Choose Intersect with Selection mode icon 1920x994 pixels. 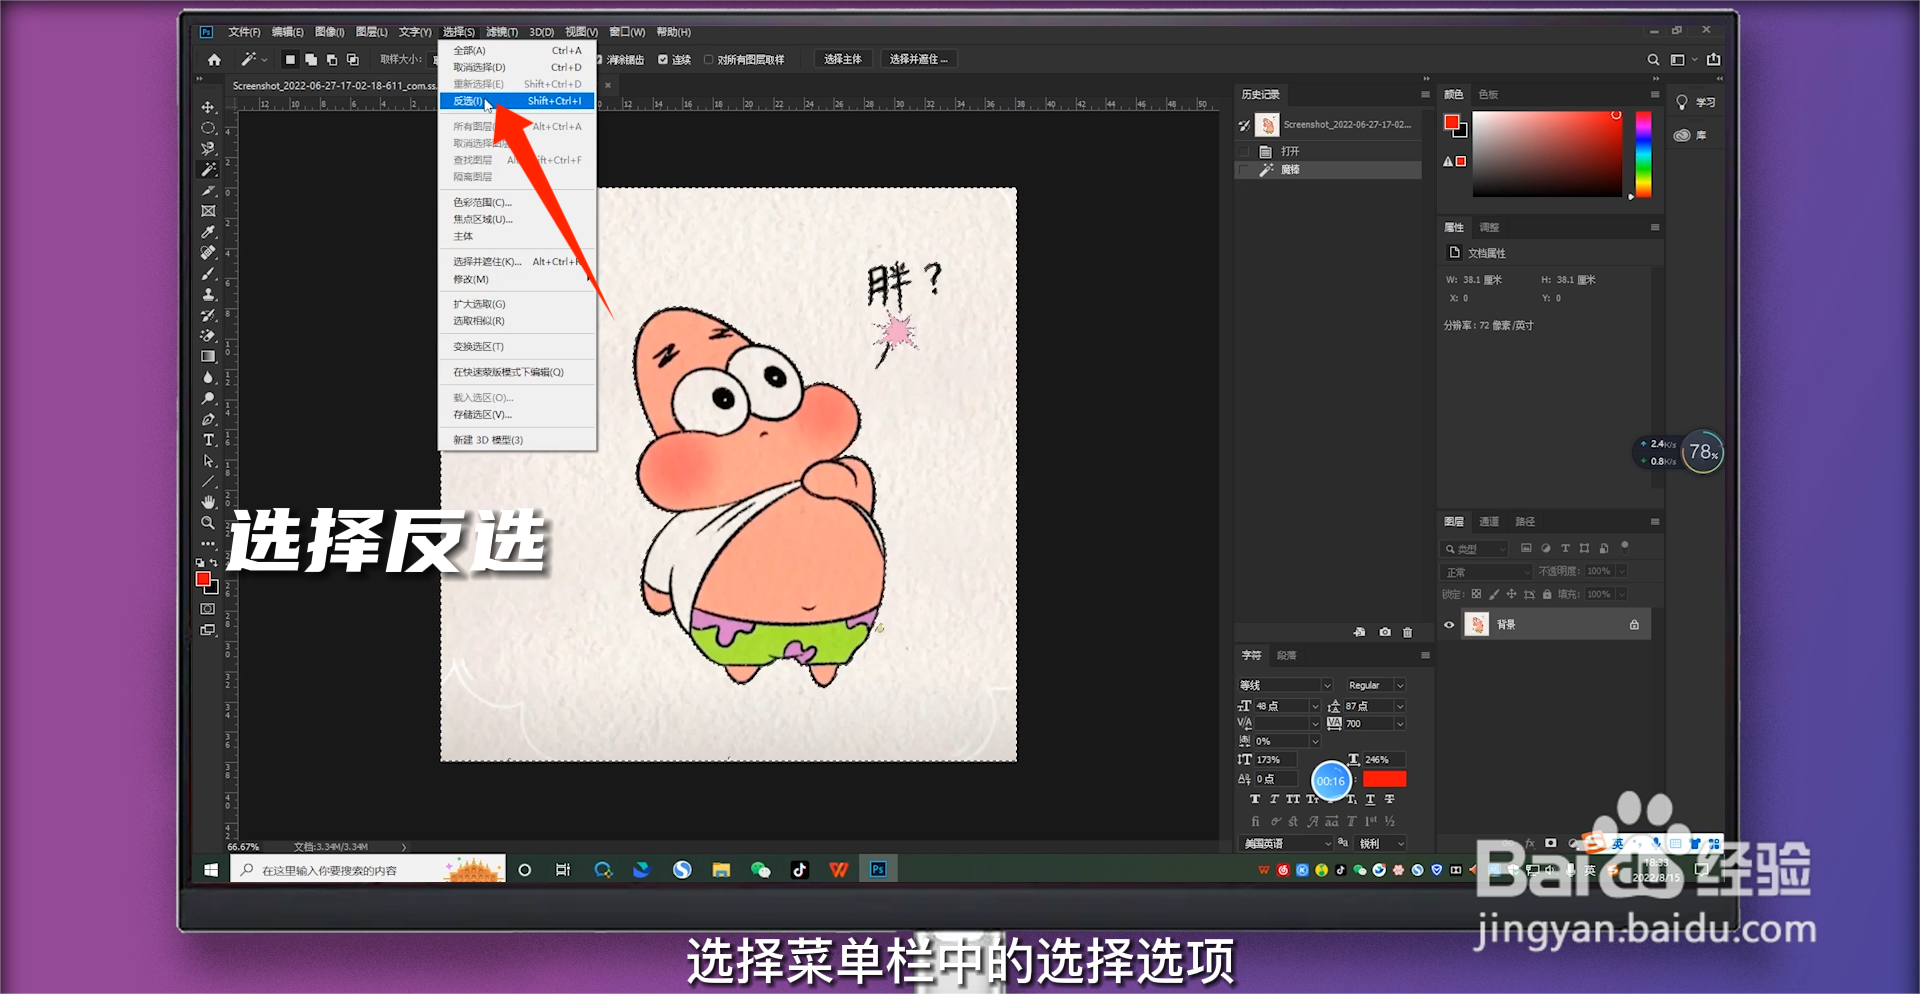353,60
